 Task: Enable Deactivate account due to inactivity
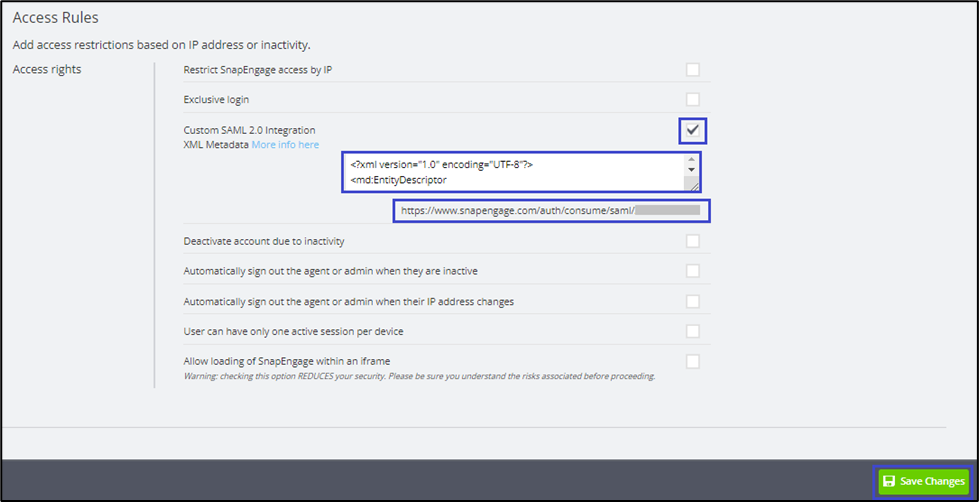(692, 241)
